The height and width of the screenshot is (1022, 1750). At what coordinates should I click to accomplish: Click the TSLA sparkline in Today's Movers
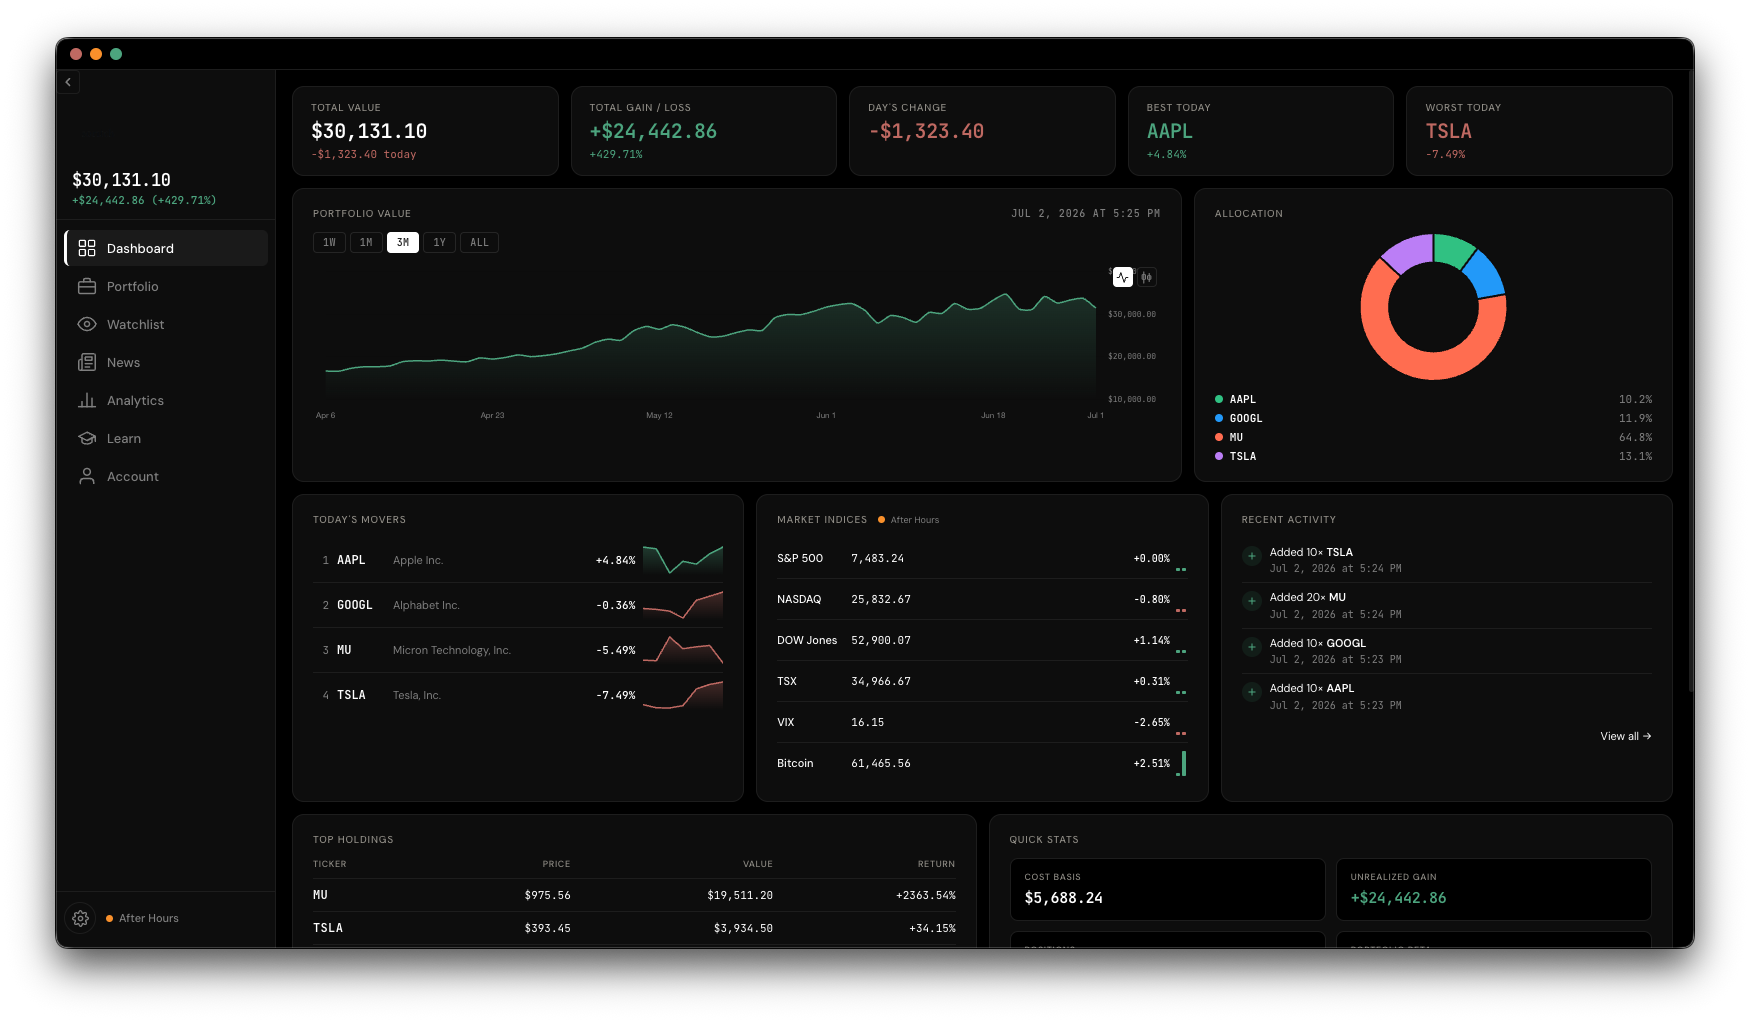[683, 695]
